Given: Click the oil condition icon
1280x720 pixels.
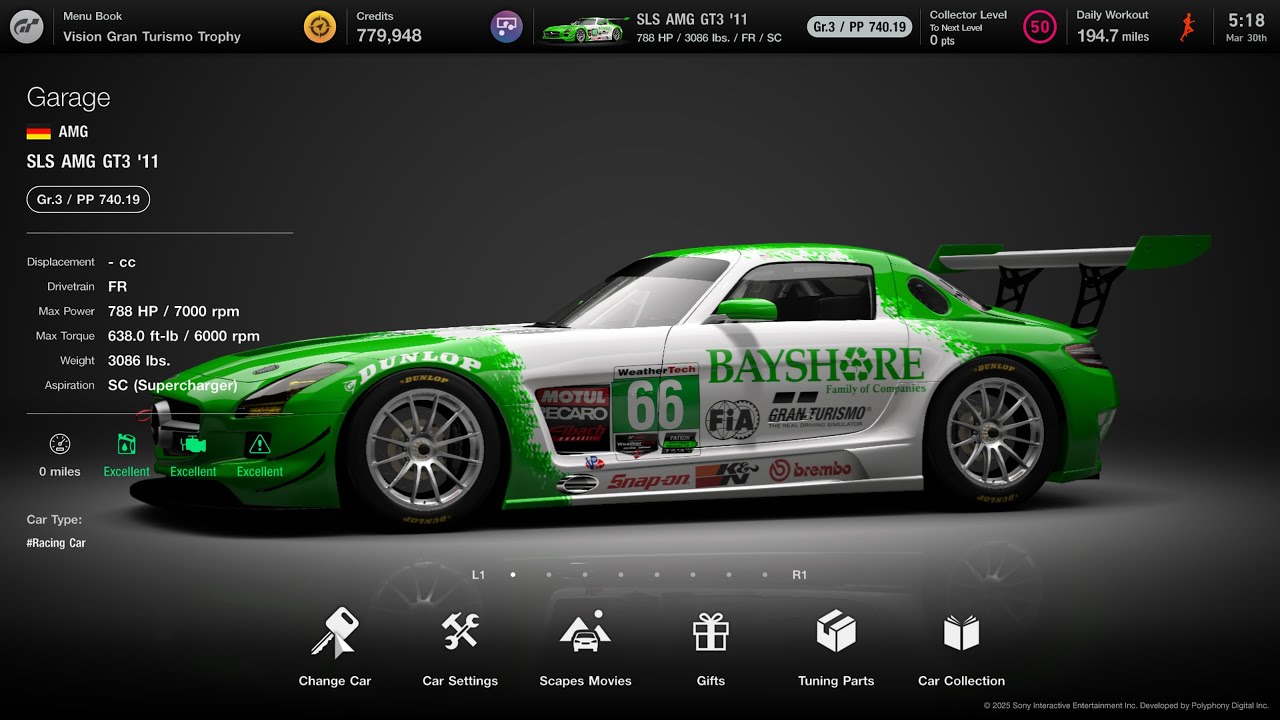Looking at the screenshot, I should click(126, 444).
